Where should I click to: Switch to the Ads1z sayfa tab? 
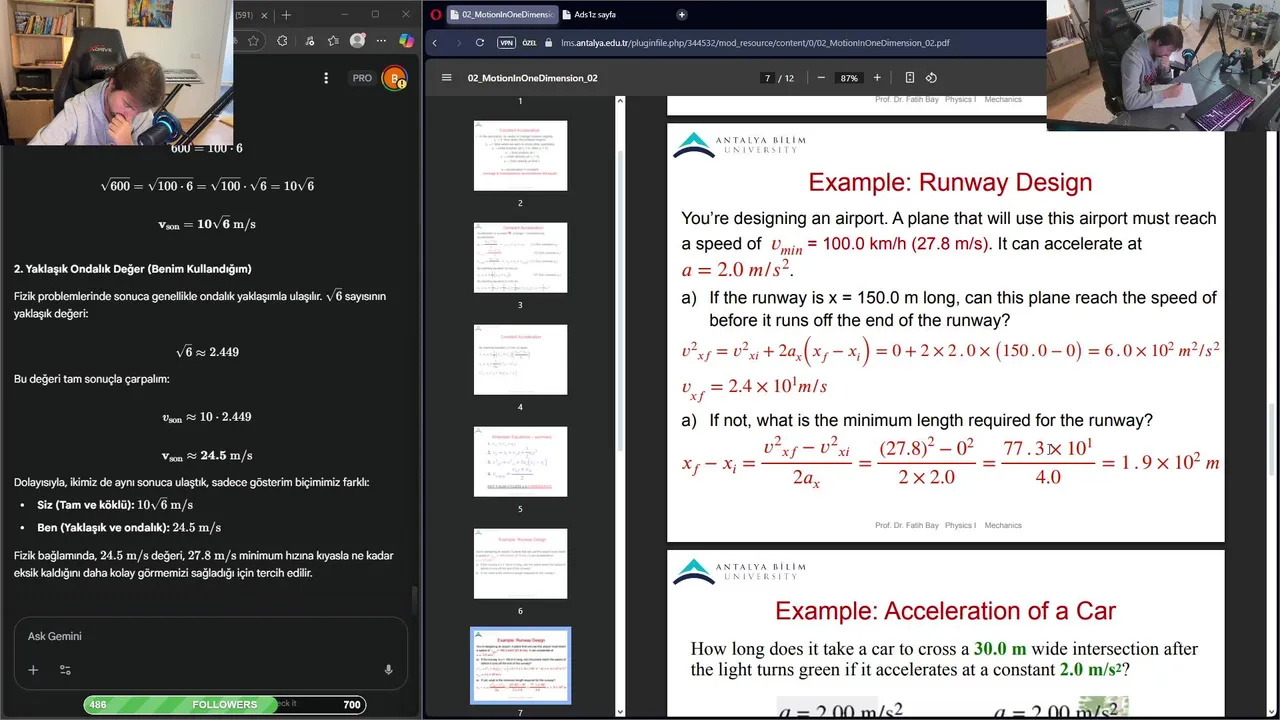pyautogui.click(x=595, y=15)
